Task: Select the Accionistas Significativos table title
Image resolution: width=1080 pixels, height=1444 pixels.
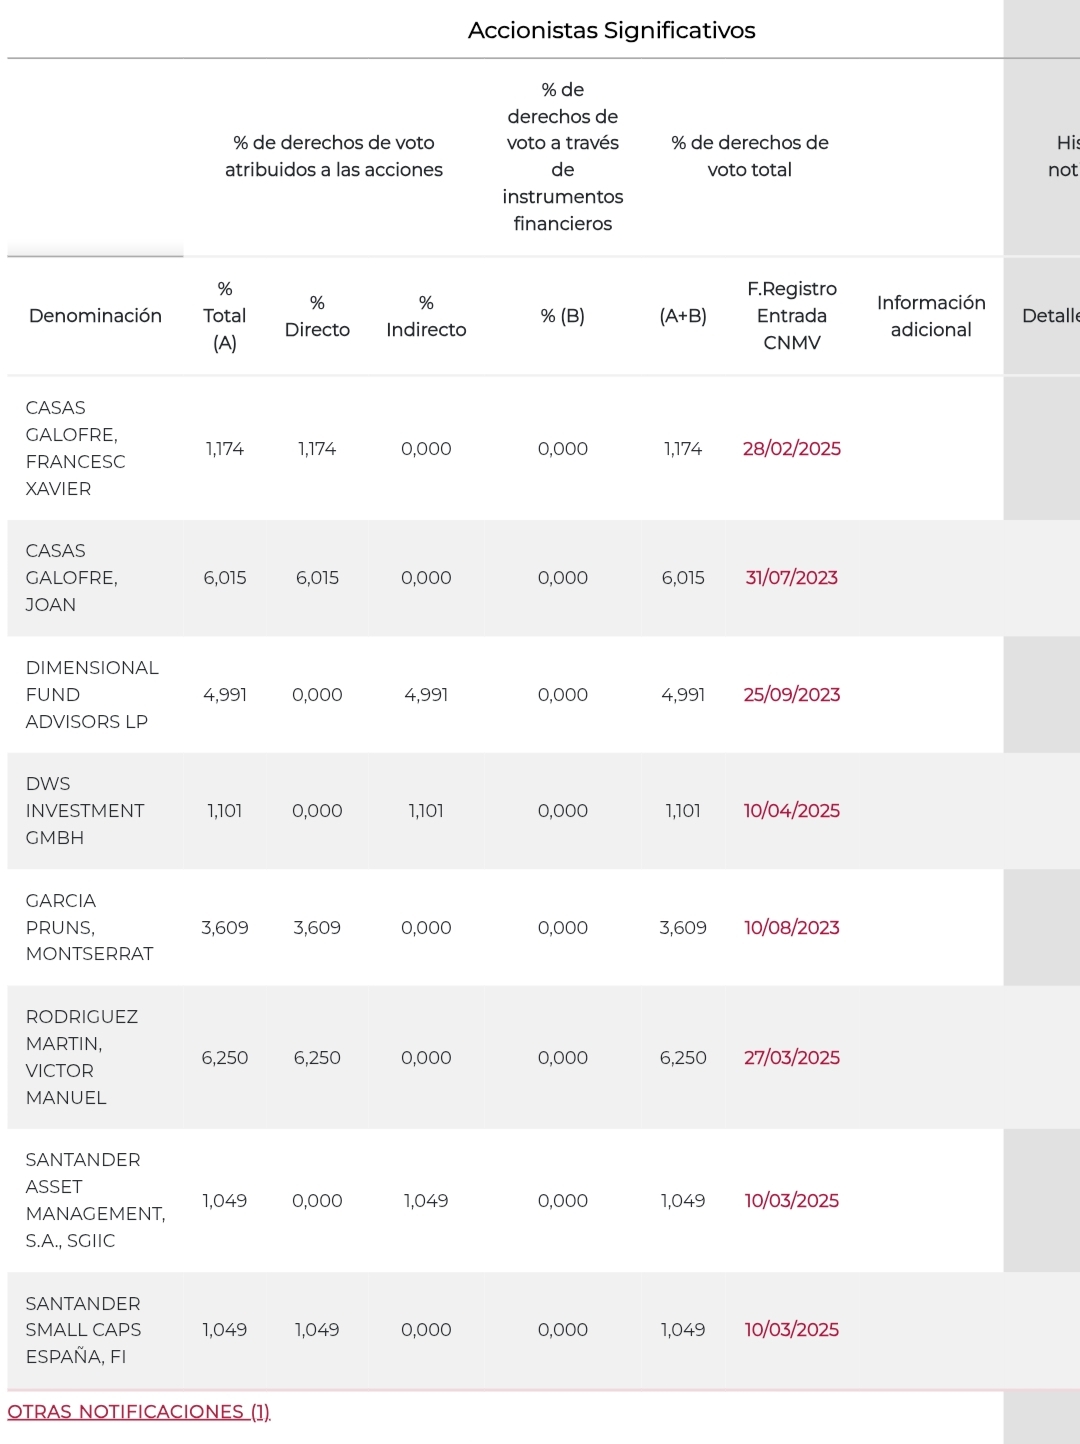Action: pyautogui.click(x=611, y=31)
